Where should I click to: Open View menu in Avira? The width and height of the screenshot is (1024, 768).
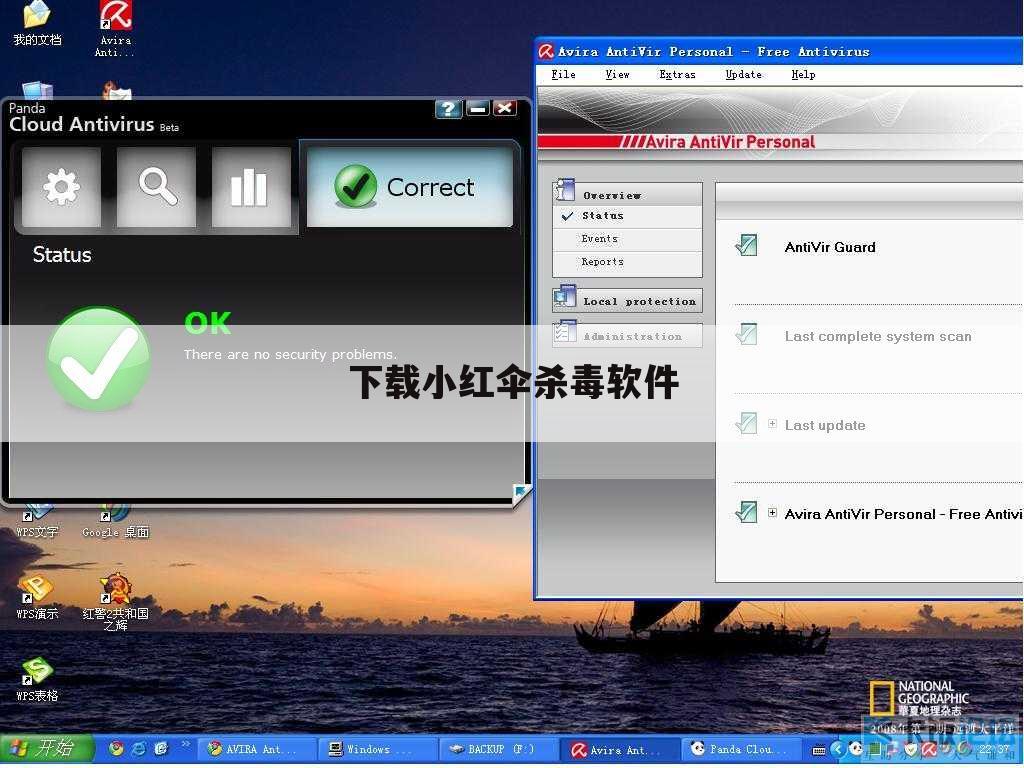coord(617,74)
